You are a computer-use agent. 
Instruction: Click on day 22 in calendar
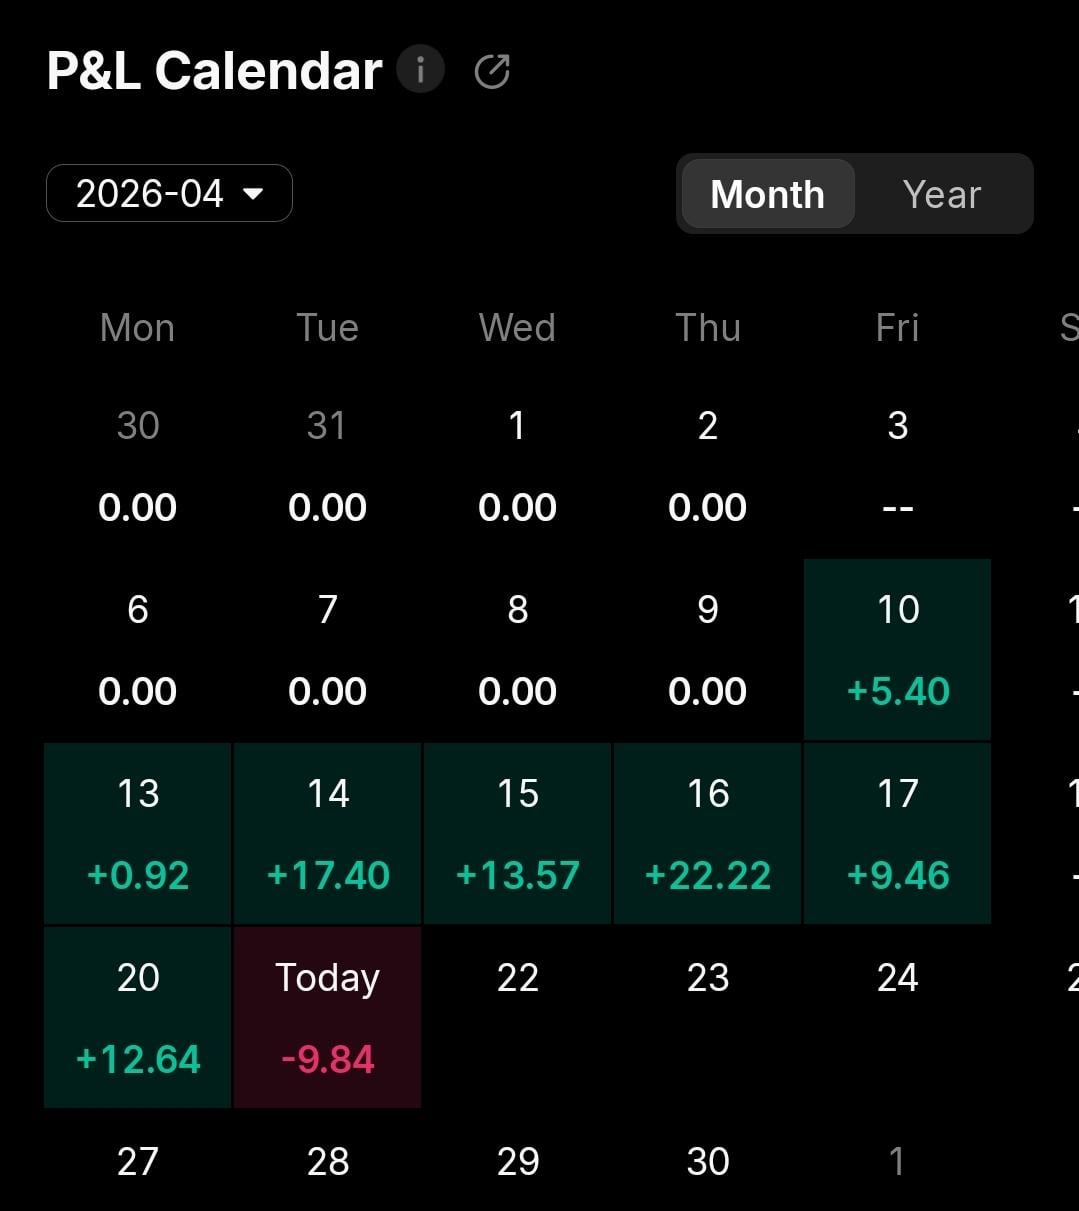coord(517,1000)
